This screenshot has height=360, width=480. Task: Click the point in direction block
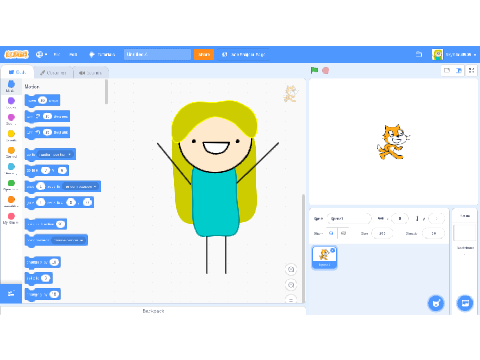(x=46, y=224)
